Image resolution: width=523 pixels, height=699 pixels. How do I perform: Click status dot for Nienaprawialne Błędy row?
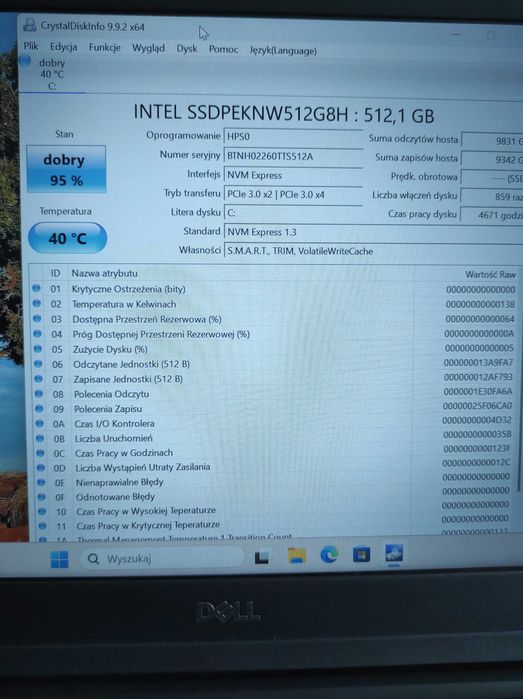point(41,482)
